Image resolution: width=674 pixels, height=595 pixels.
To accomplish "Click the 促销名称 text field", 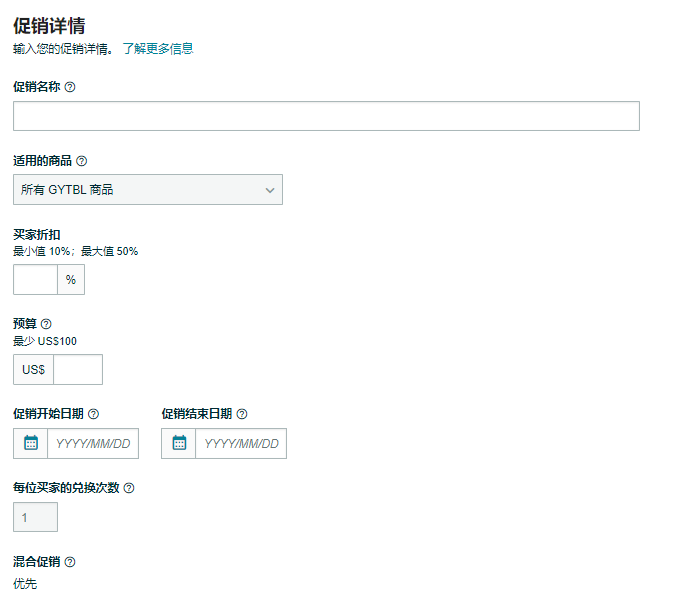I will pos(326,116).
